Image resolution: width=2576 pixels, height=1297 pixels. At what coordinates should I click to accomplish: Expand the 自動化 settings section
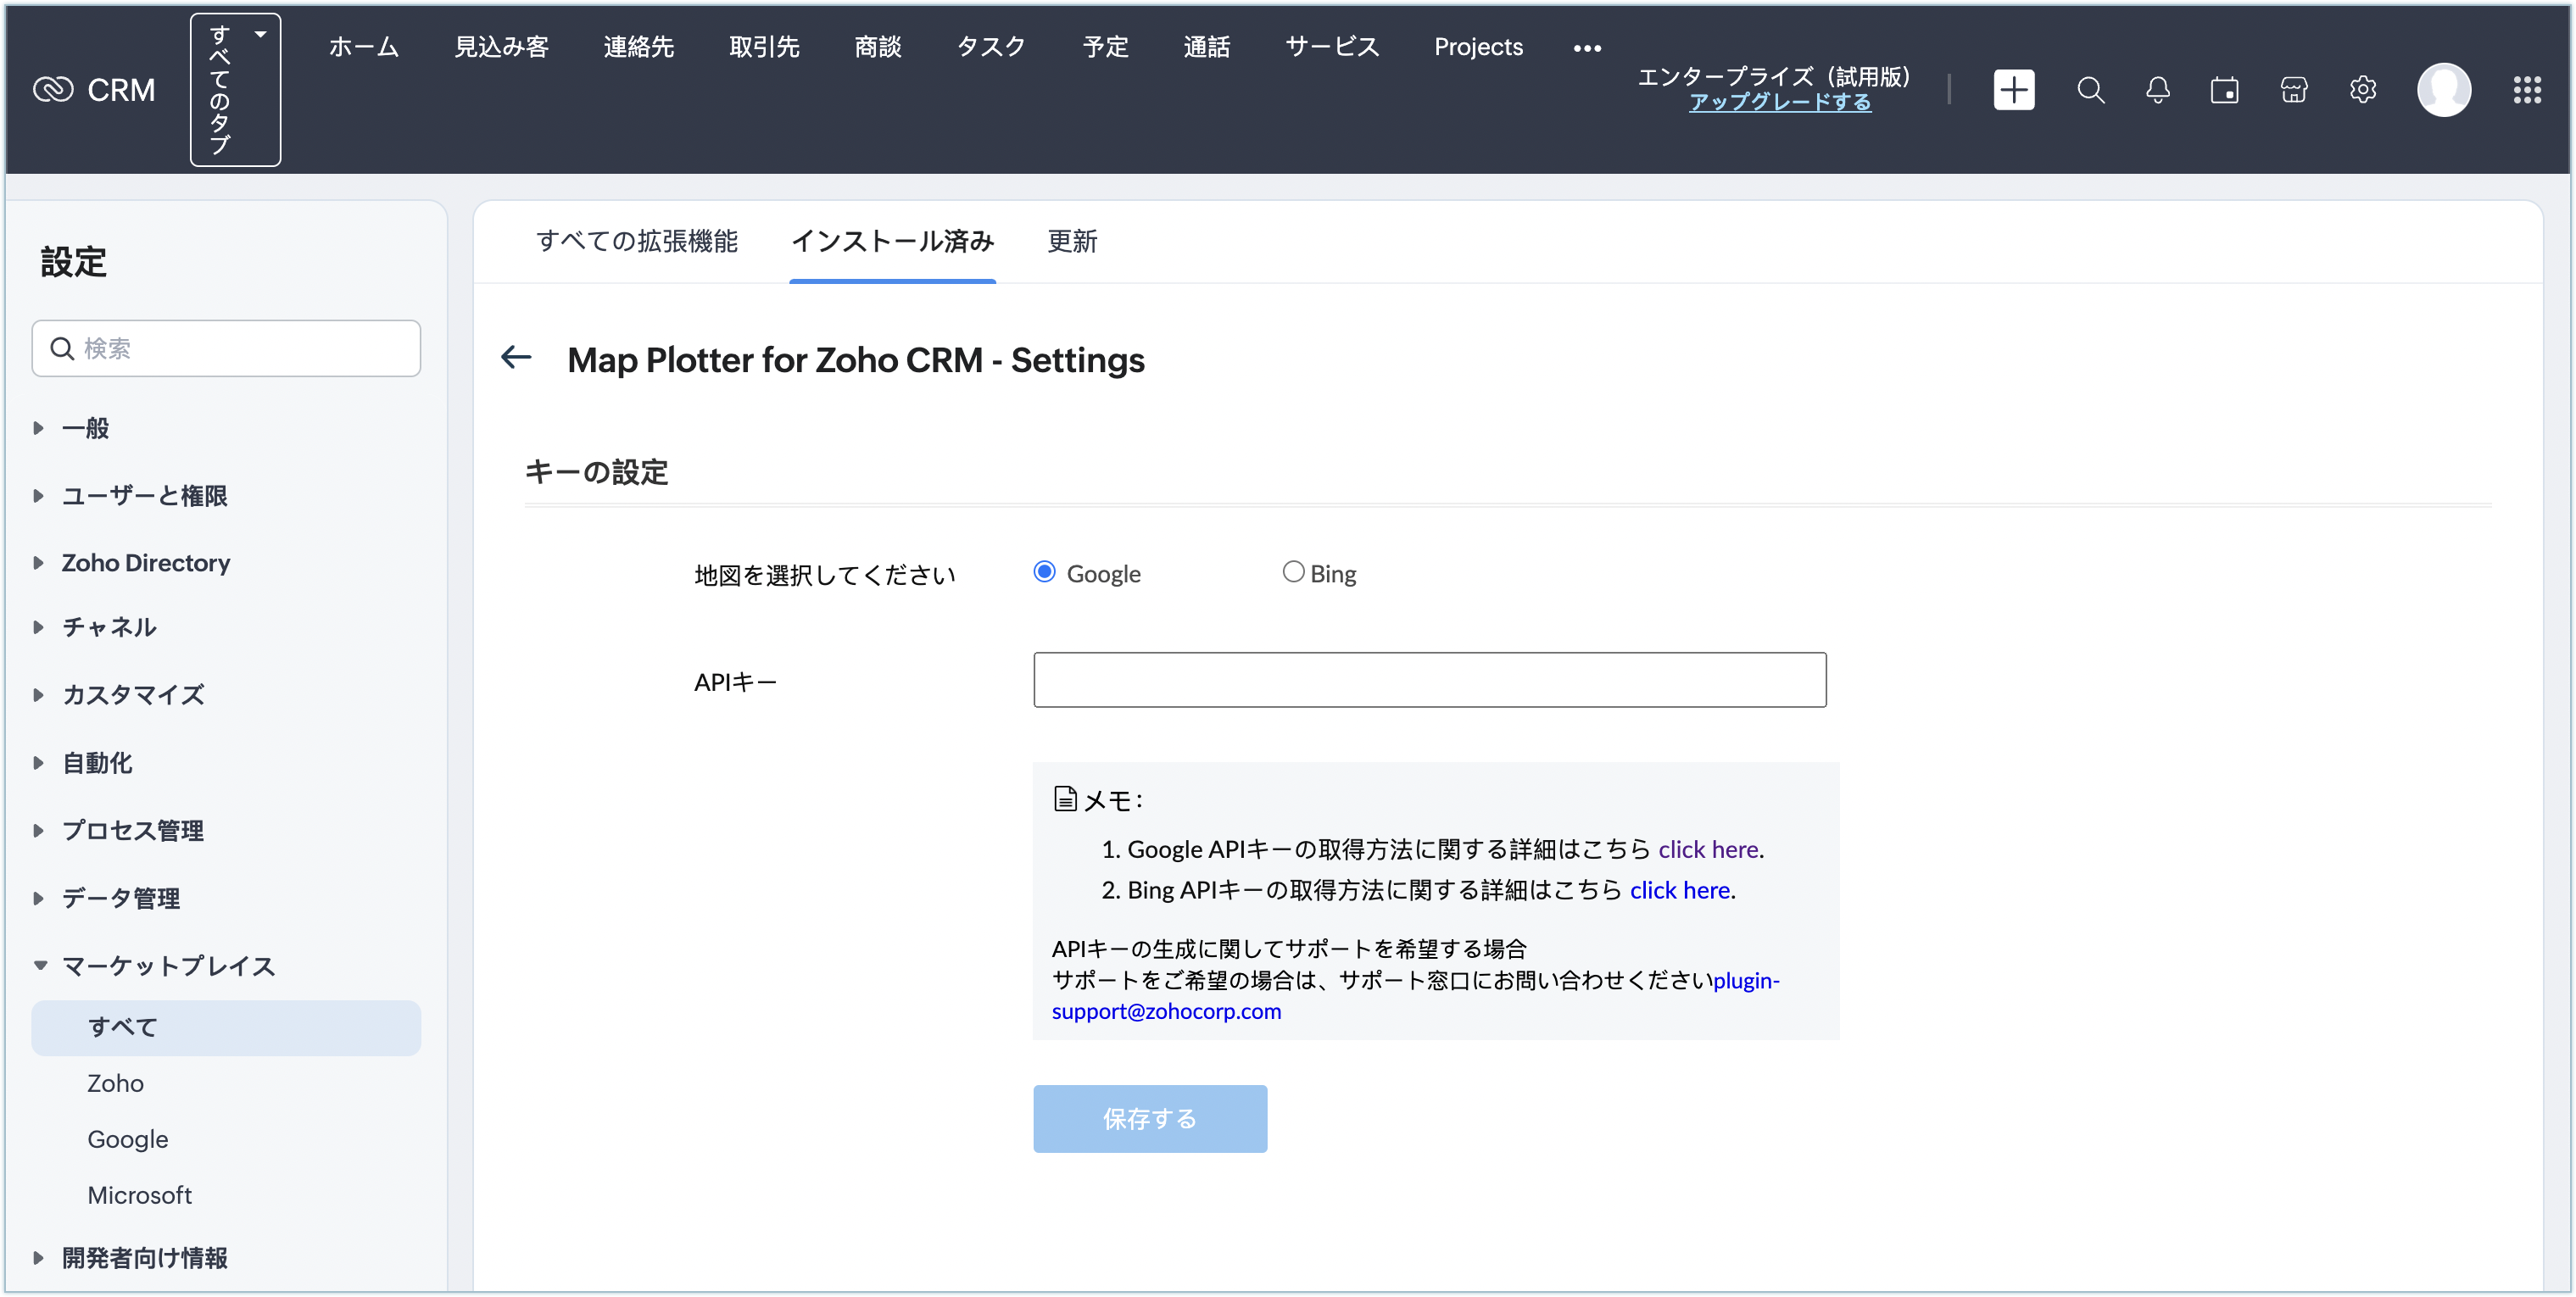97,763
